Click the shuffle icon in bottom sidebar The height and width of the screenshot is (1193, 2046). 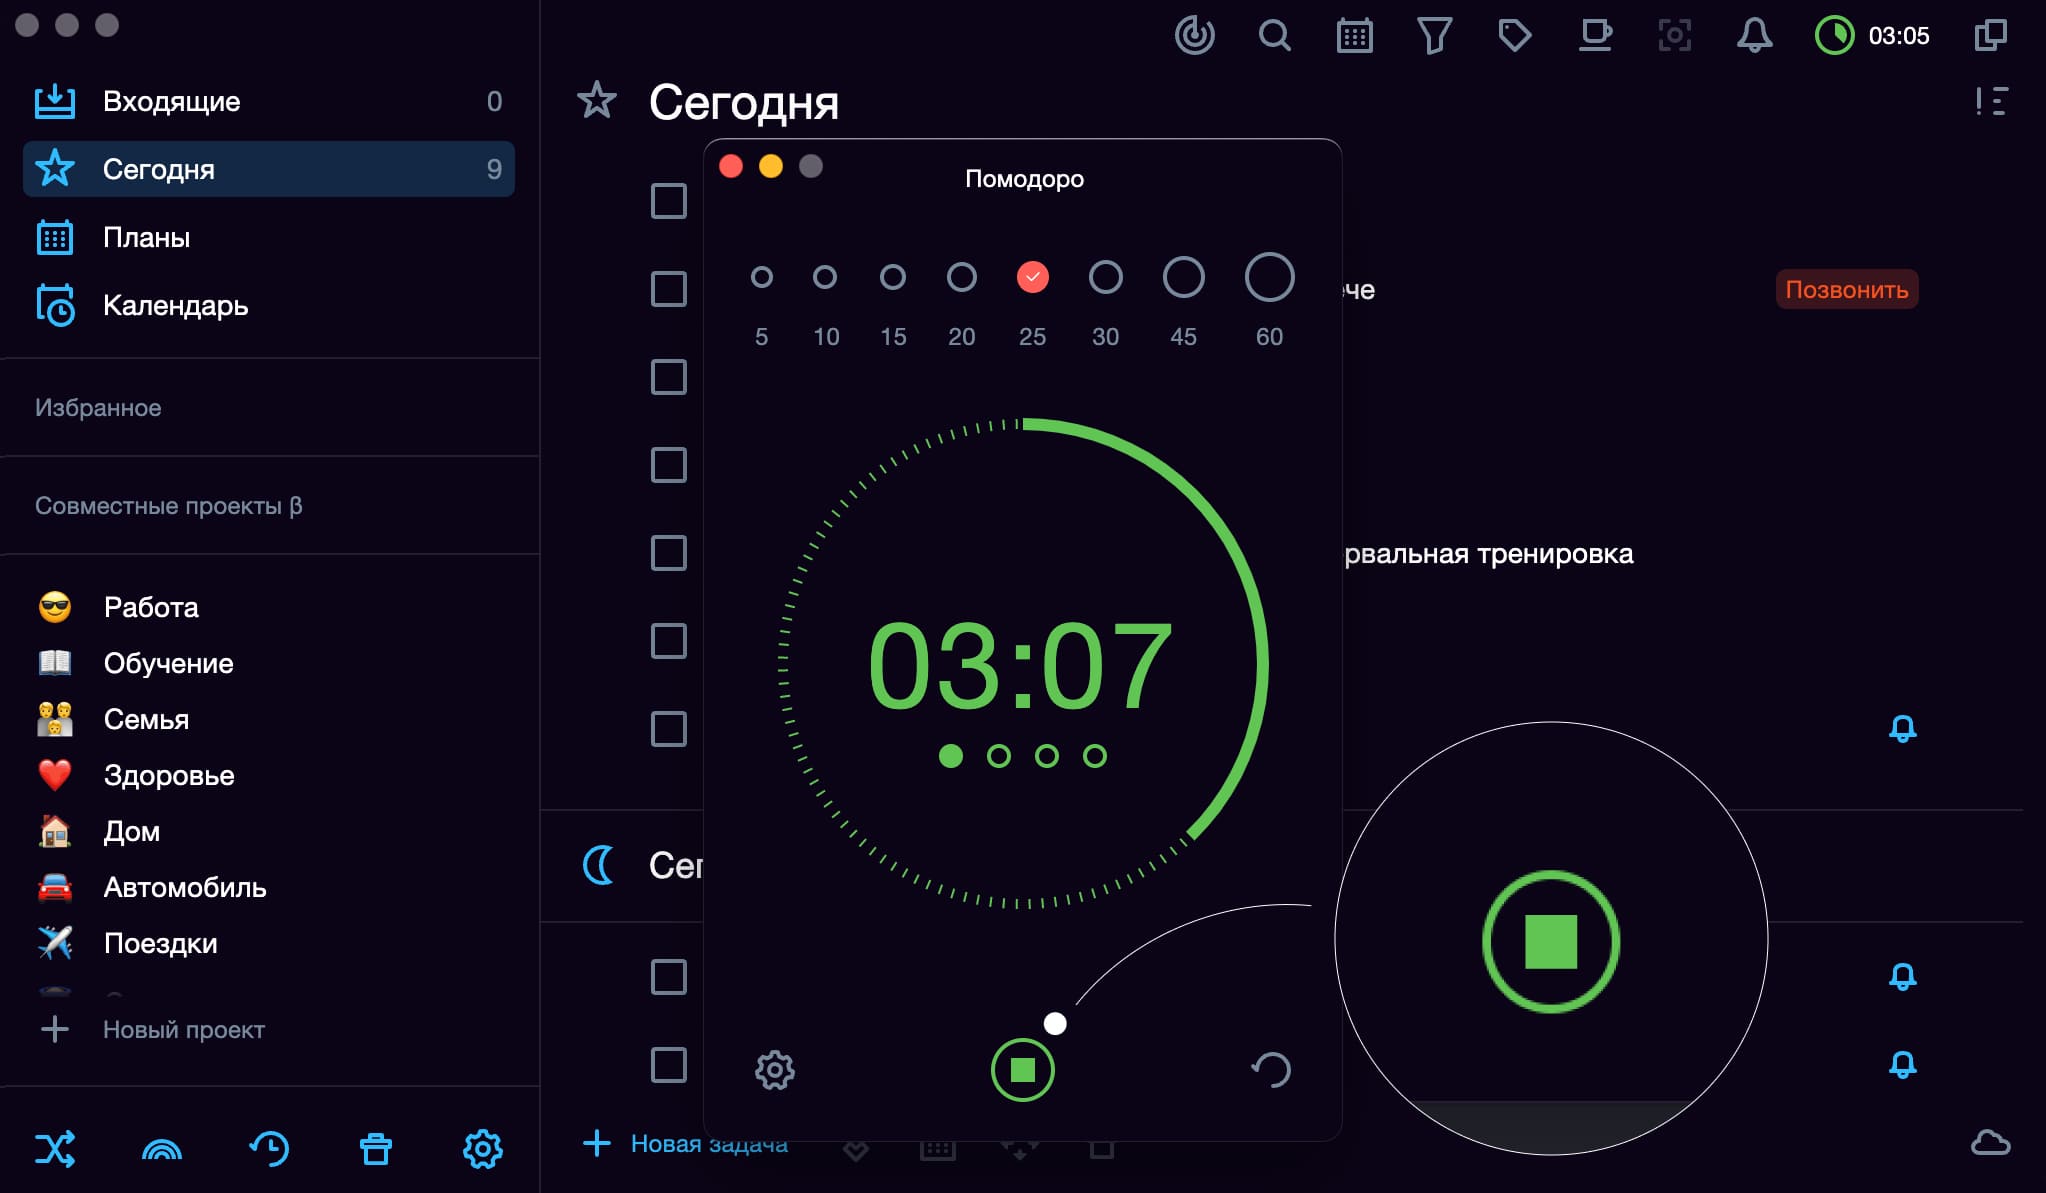tap(55, 1149)
